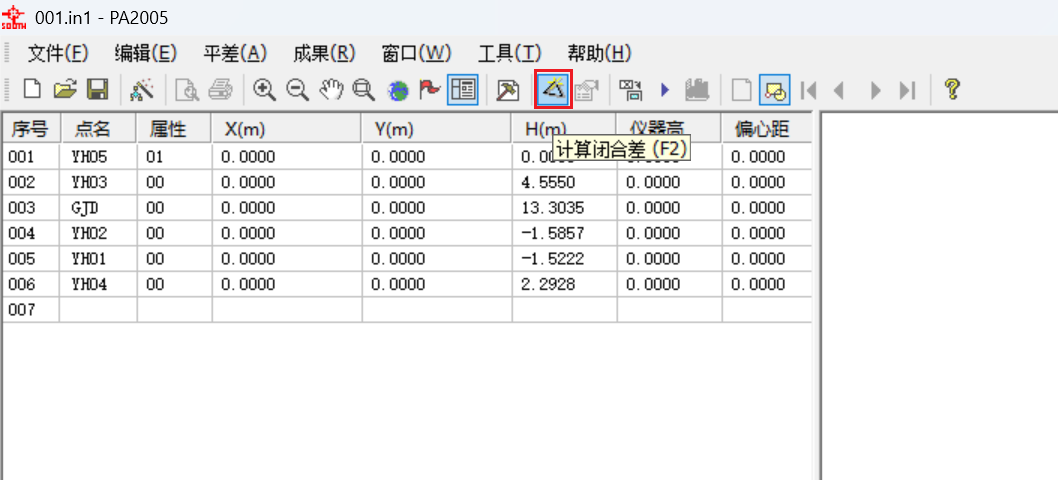Click height value -1.5857
This screenshot has width=1058, height=480.
pos(565,234)
